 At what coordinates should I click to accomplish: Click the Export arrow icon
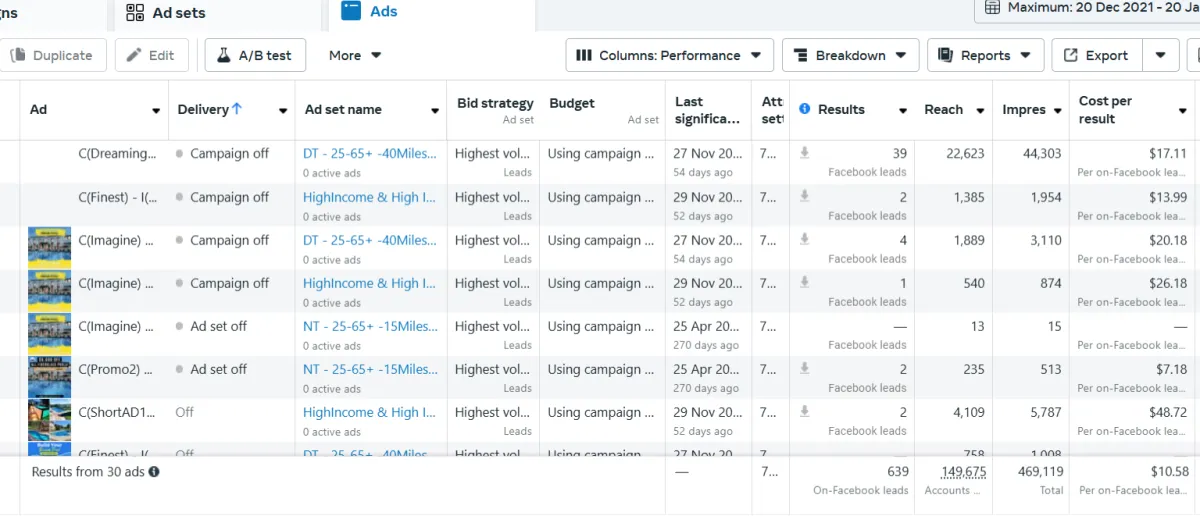pyautogui.click(x=1071, y=56)
